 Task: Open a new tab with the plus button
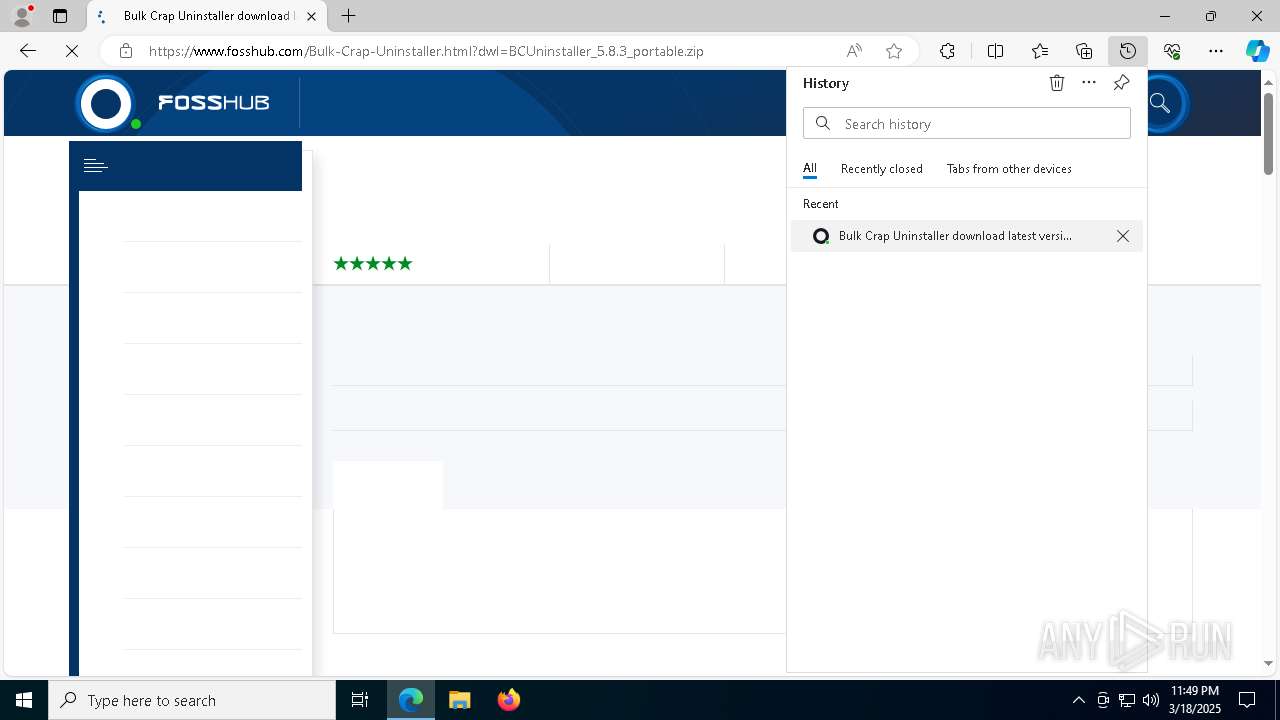click(x=348, y=16)
